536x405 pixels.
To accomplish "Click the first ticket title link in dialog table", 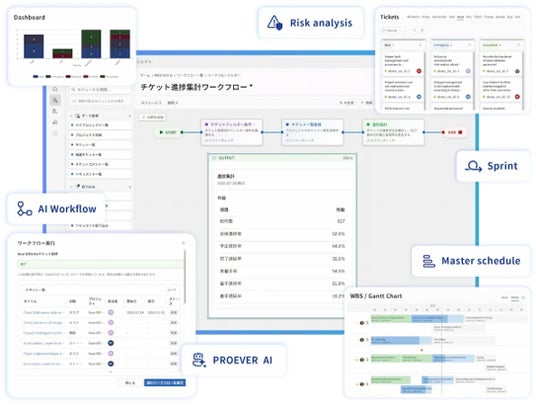I will click(43, 312).
